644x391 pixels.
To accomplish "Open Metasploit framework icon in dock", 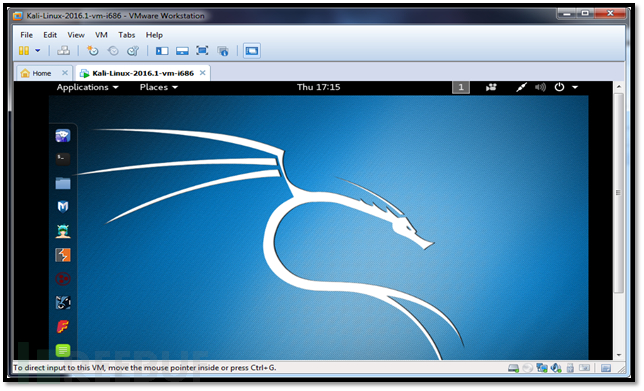I will (63, 207).
